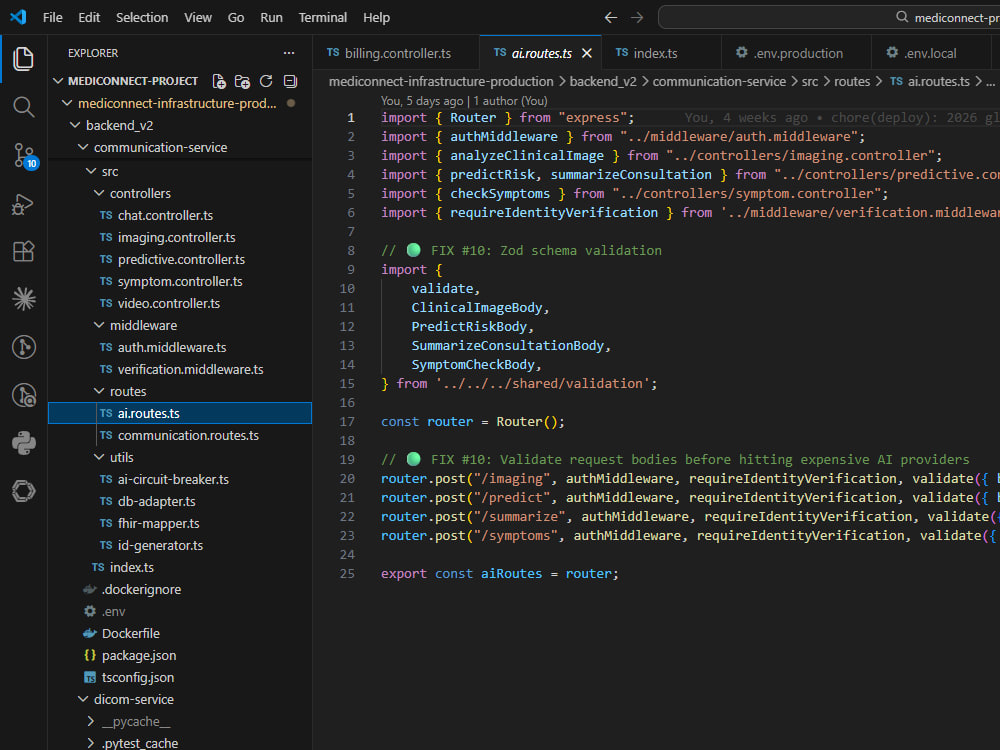Screen dimensions: 1000x750
Task: Switch to .env.production tab
Action: (796, 54)
